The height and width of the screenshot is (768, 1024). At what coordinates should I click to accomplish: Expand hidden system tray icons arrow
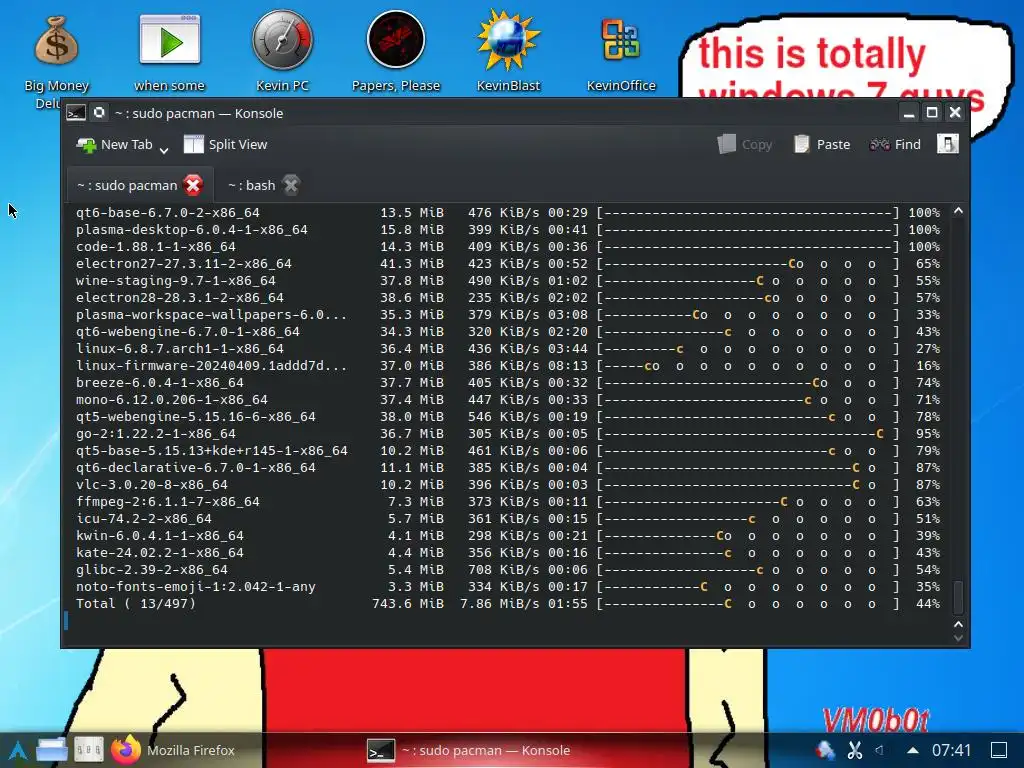click(913, 750)
